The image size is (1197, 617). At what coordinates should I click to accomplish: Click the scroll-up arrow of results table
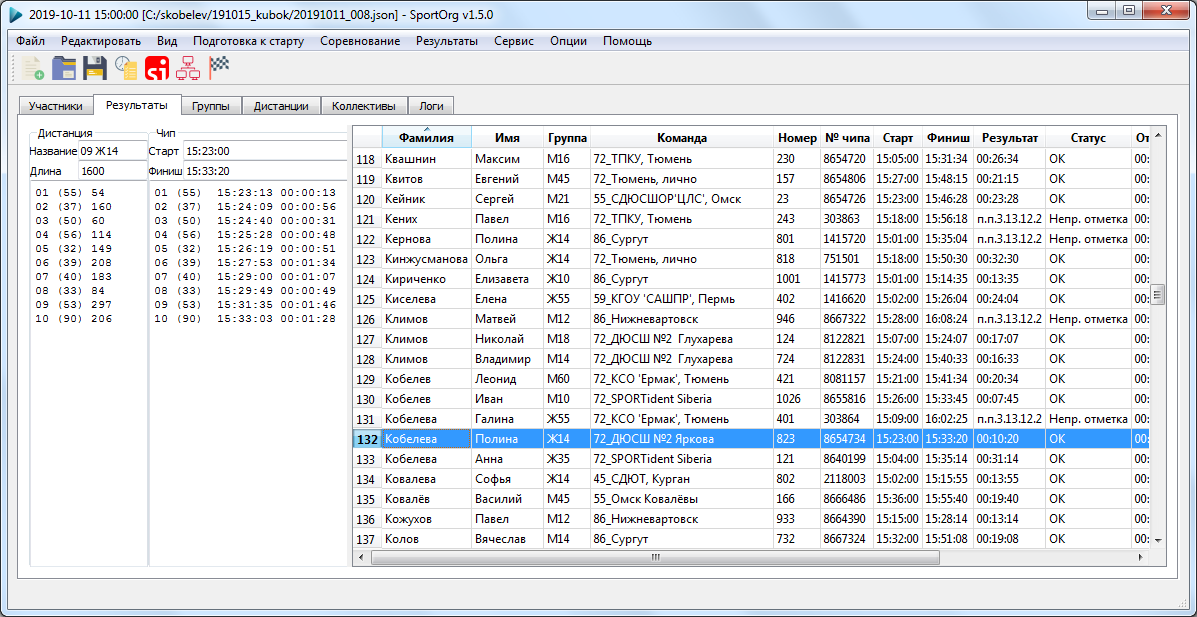coord(1158,136)
